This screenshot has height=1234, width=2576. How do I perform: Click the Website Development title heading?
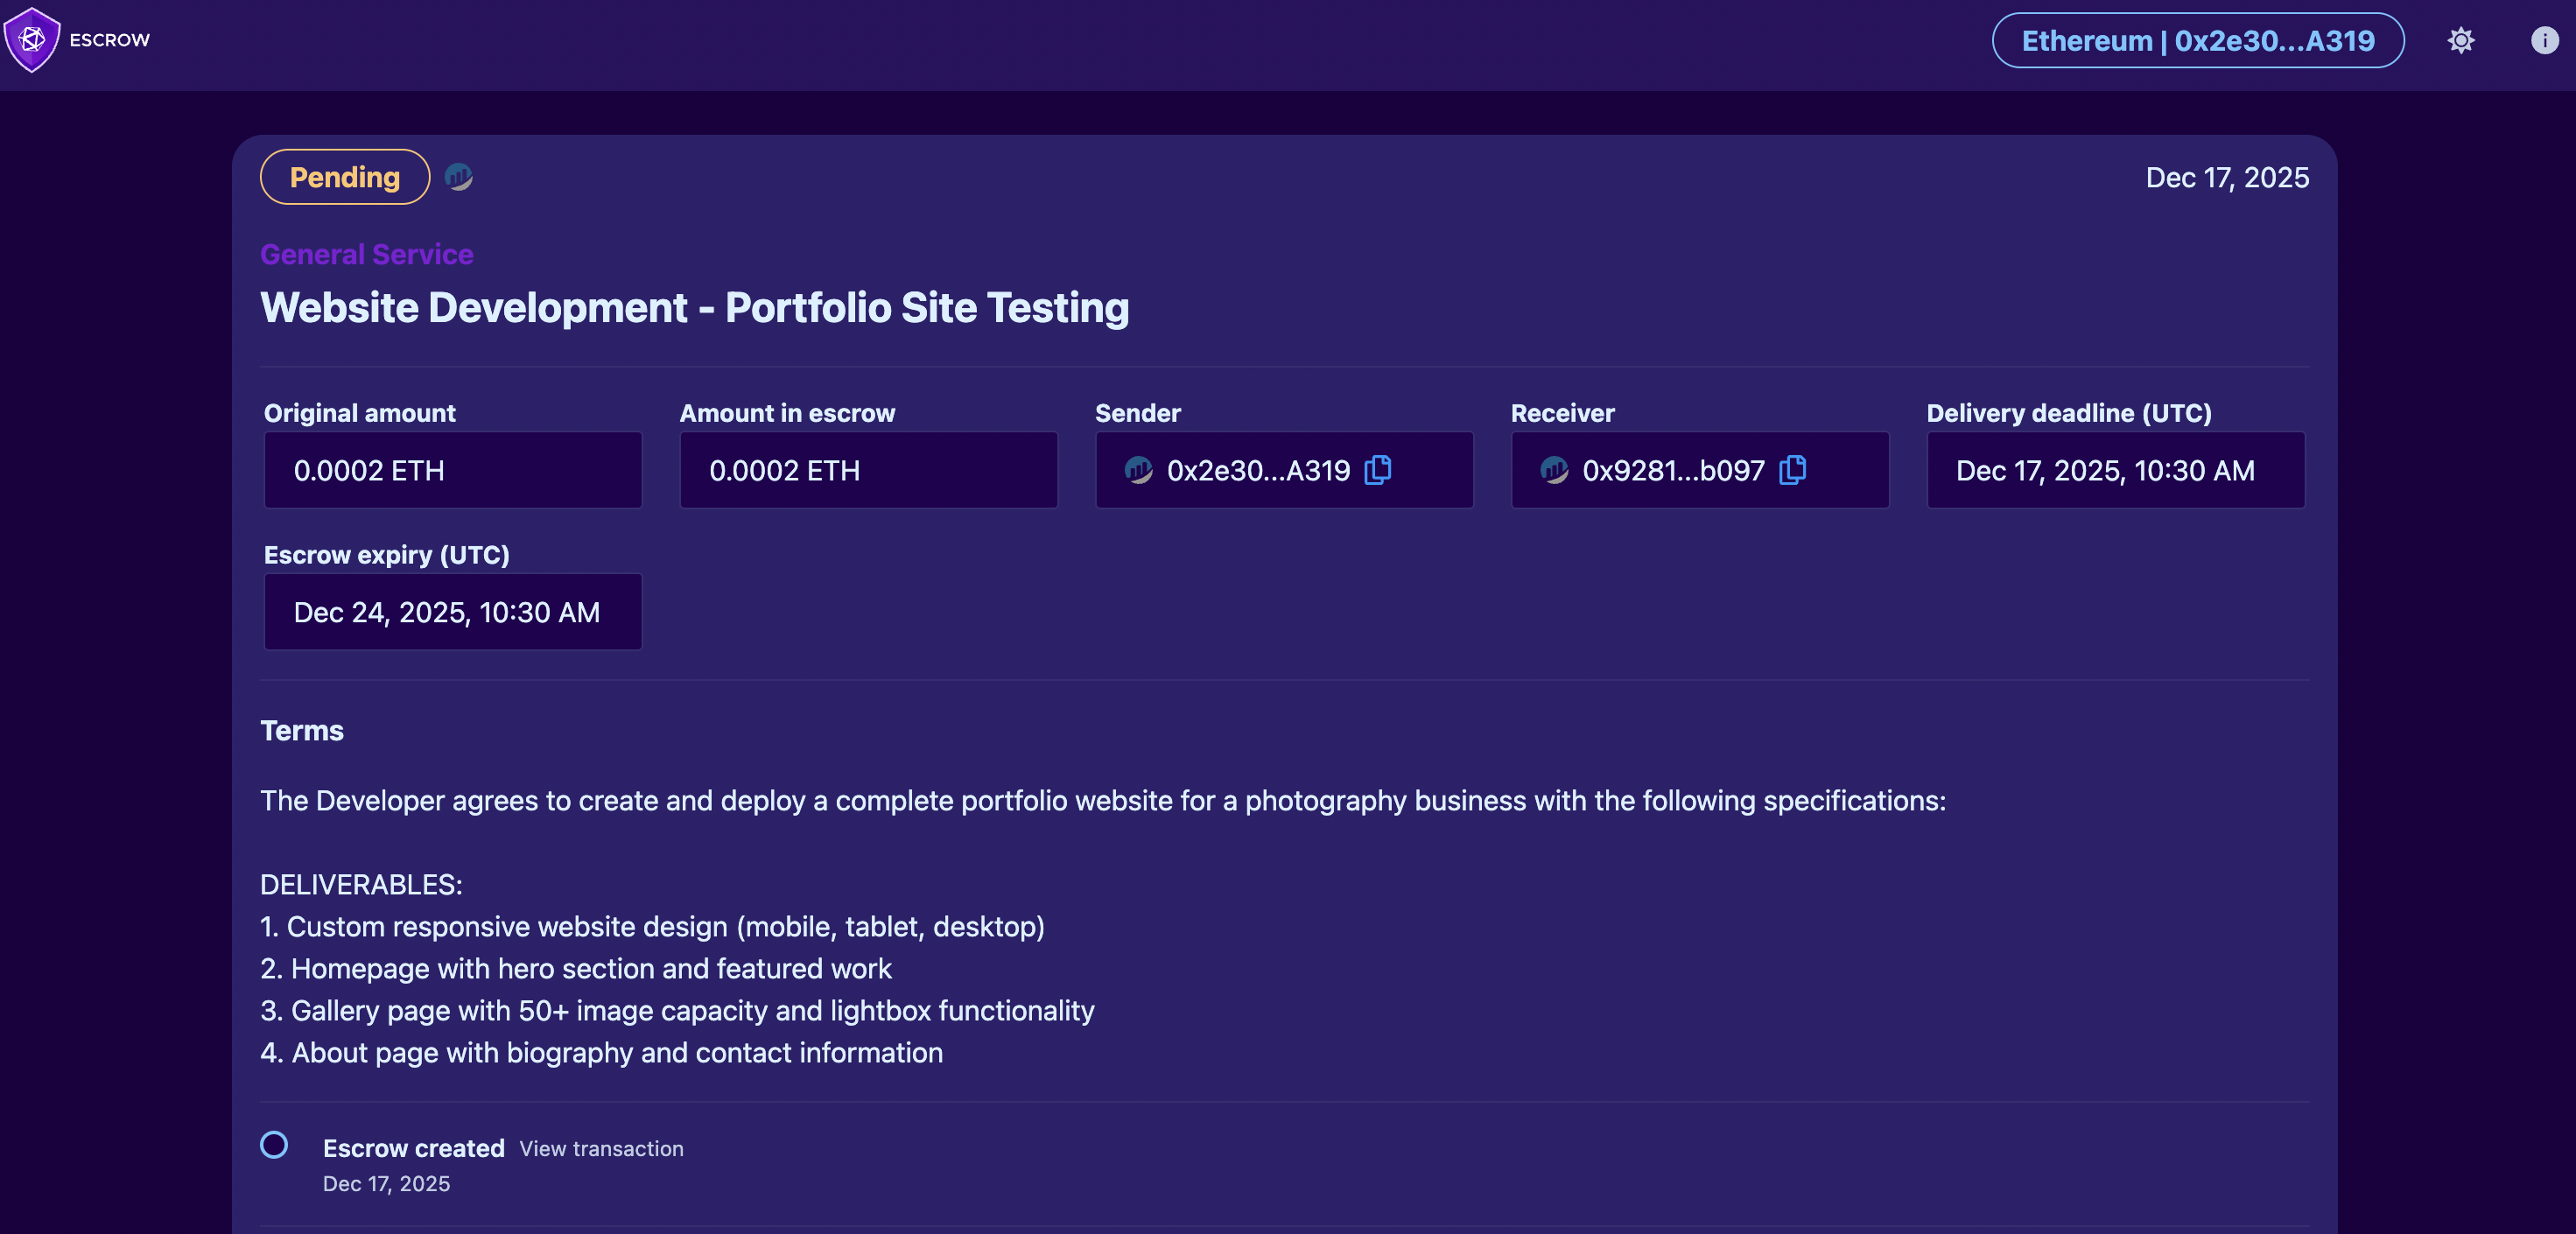[694, 308]
